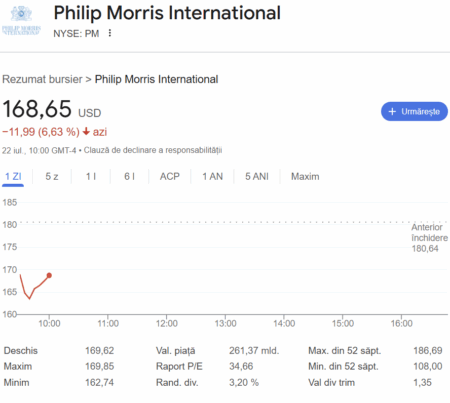Image resolution: width=450 pixels, height=403 pixels.
Task: Open the three-dot options menu beside NYSE: PM
Action: (110, 33)
